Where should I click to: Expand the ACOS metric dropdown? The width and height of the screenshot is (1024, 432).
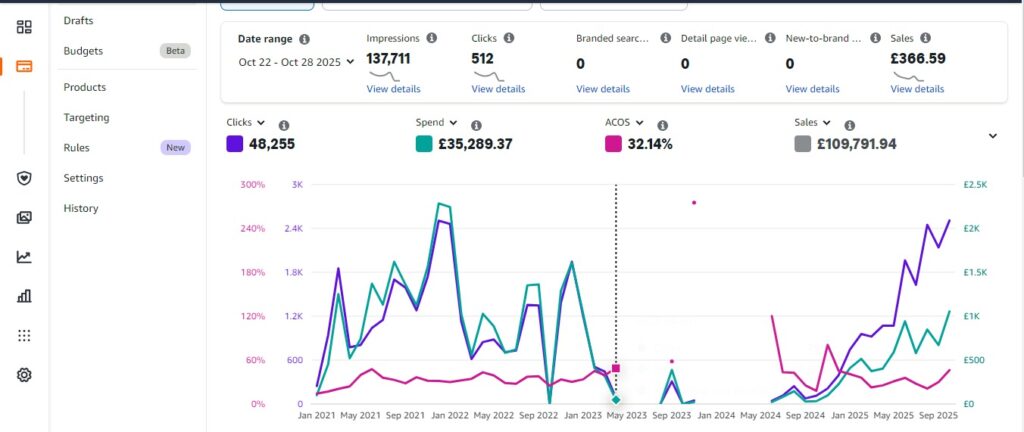click(638, 123)
